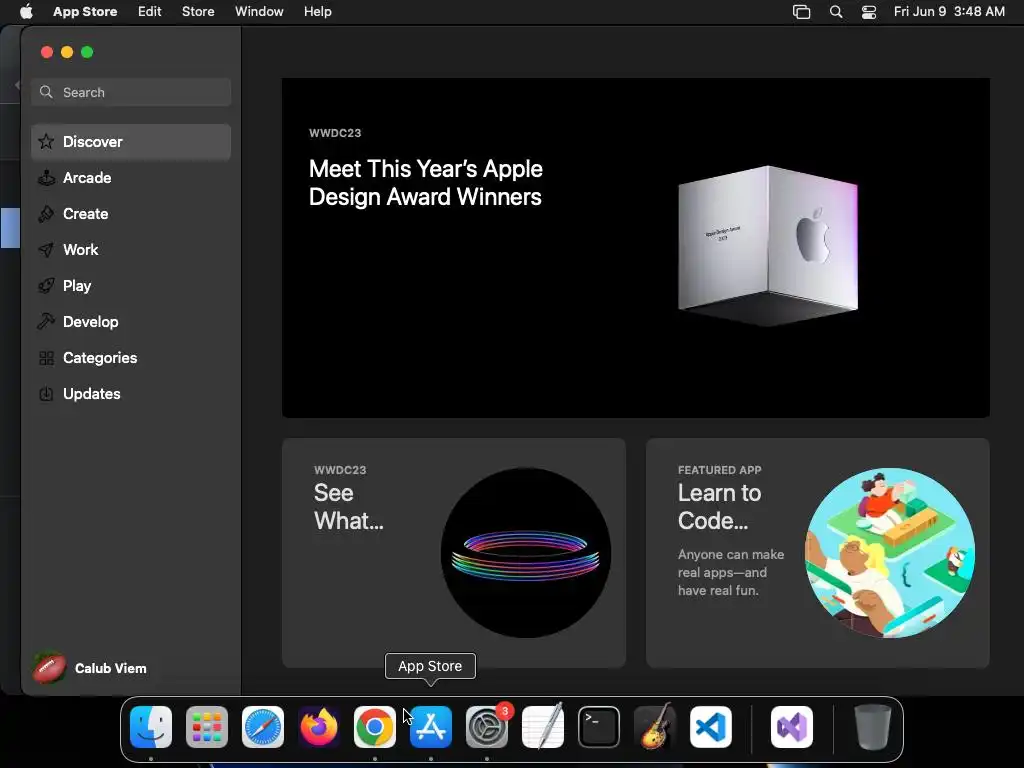
Task: Open Calub Viem account profile
Action: (x=91, y=668)
